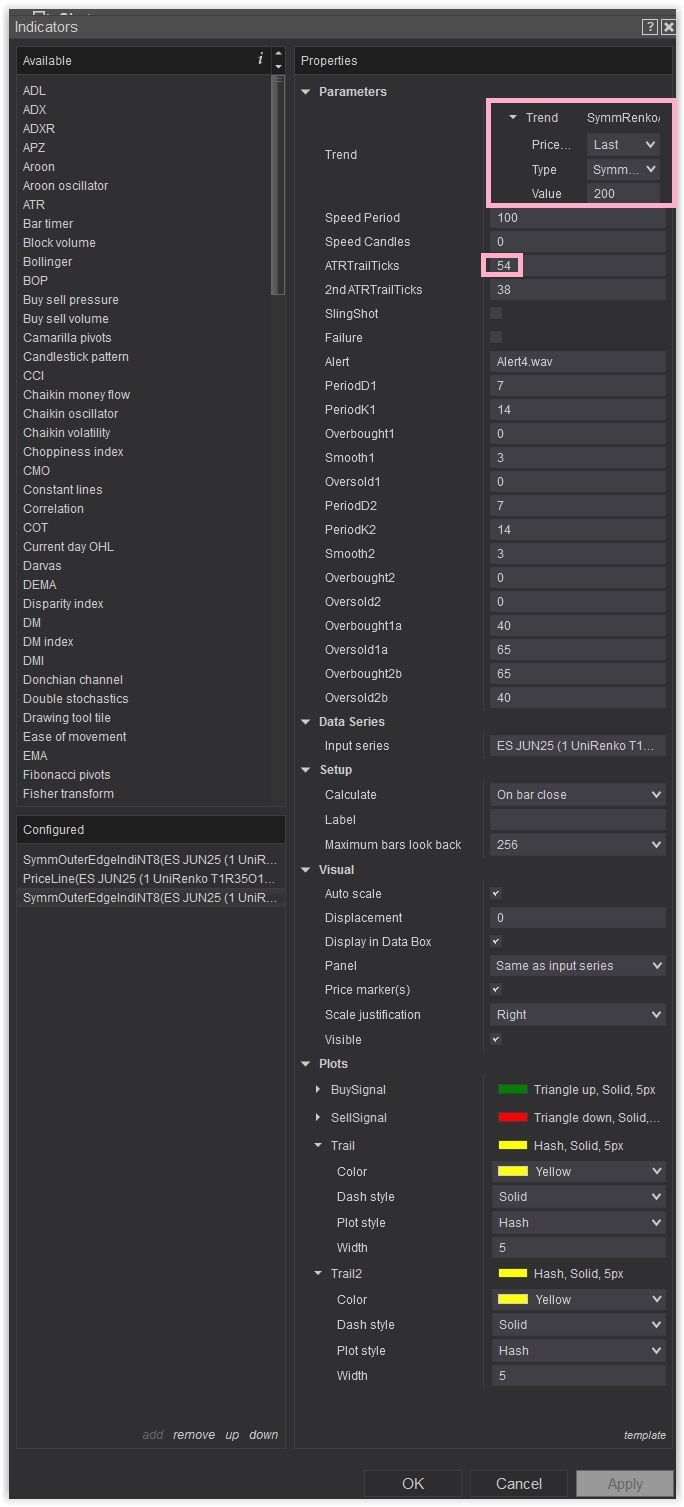The image size is (684, 1507).
Task: Click the ATRTrailTicks input field
Action: 578,266
